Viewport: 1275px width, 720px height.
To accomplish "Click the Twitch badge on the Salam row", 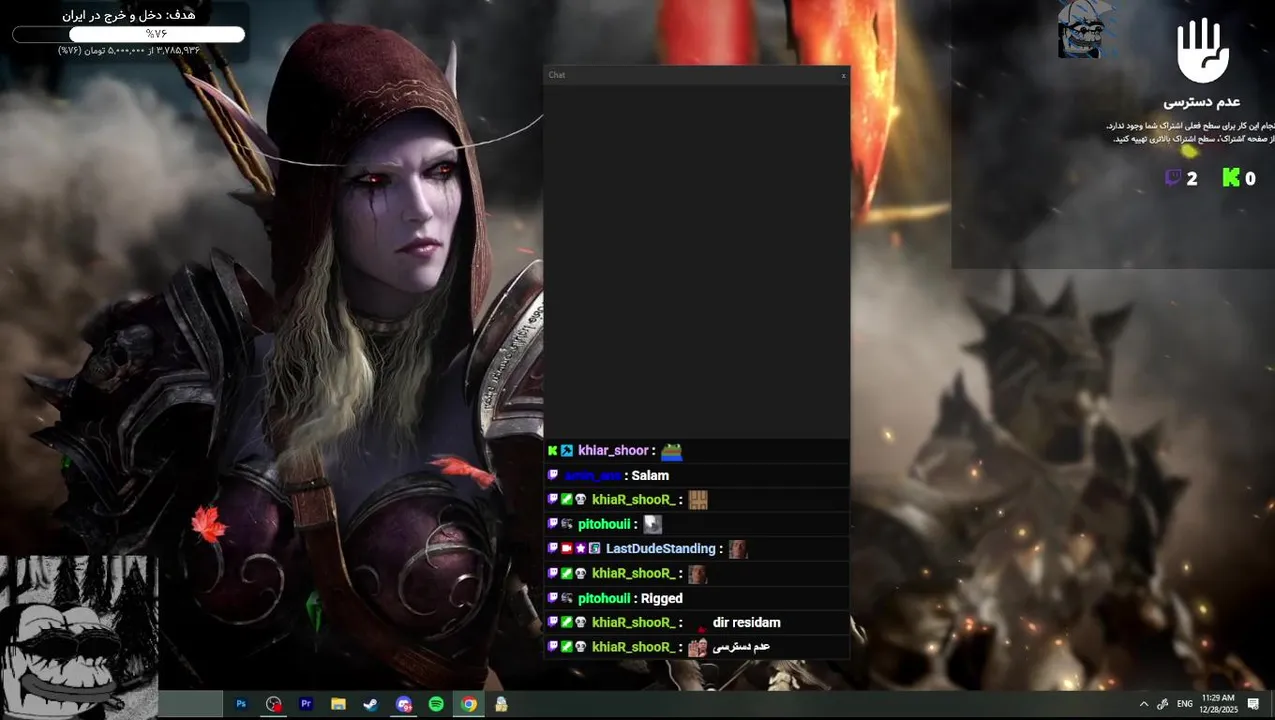I will 552,475.
